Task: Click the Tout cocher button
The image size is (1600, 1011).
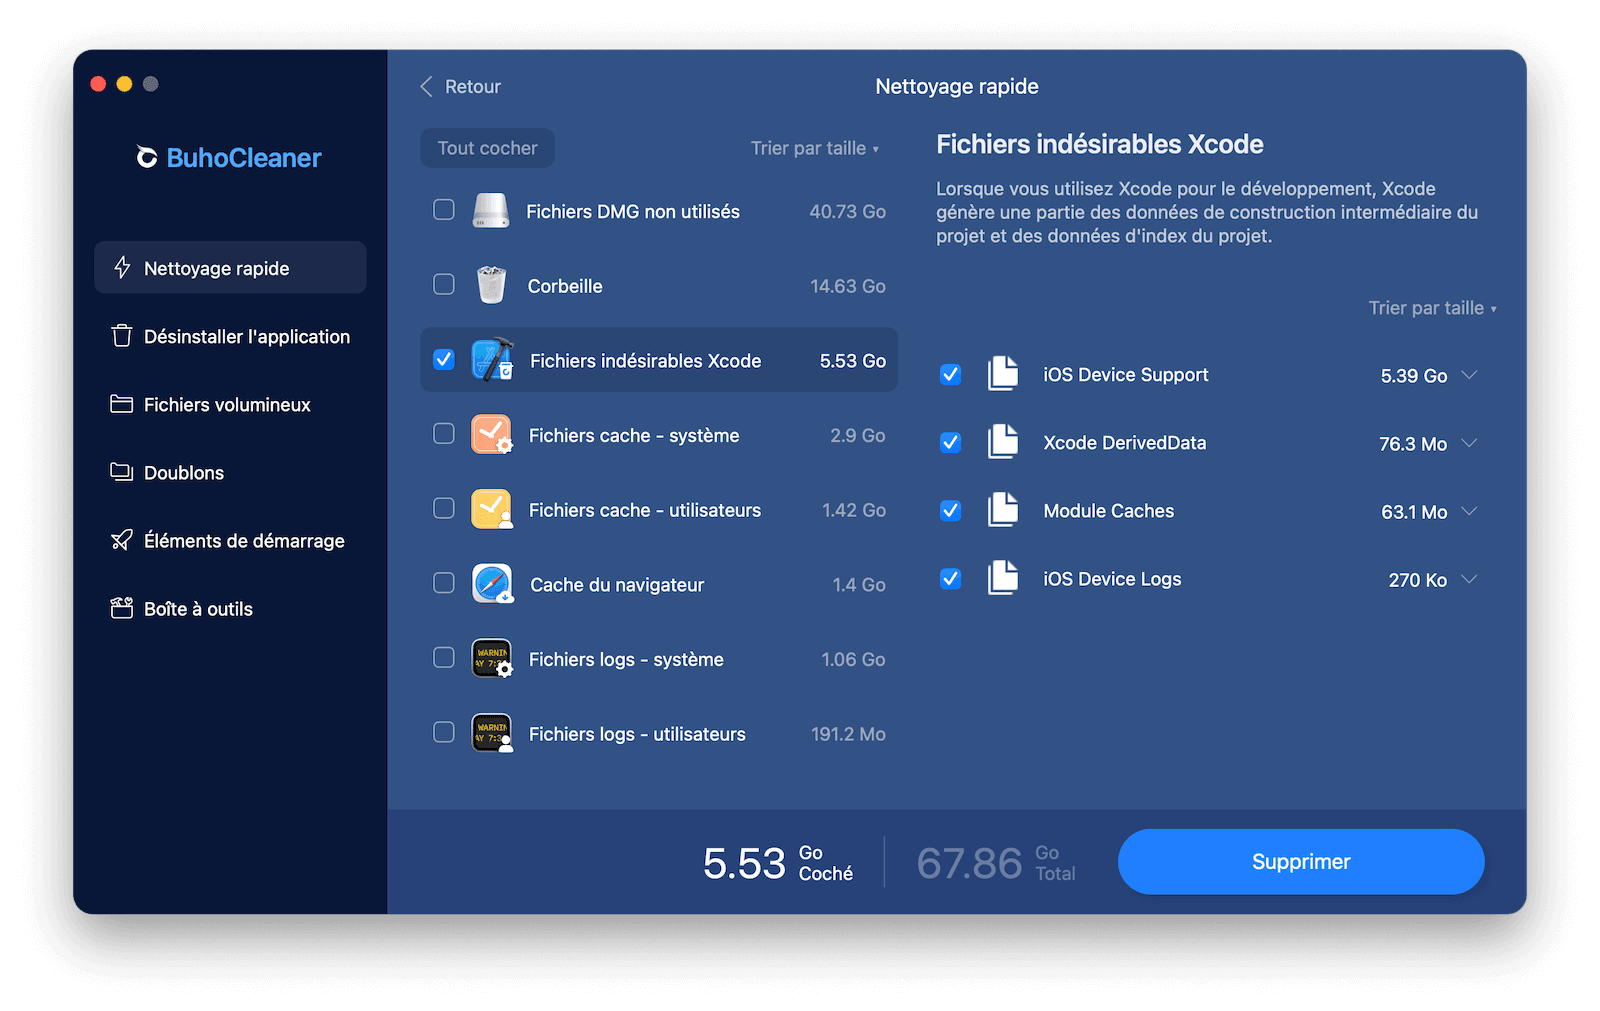Action: [487, 147]
